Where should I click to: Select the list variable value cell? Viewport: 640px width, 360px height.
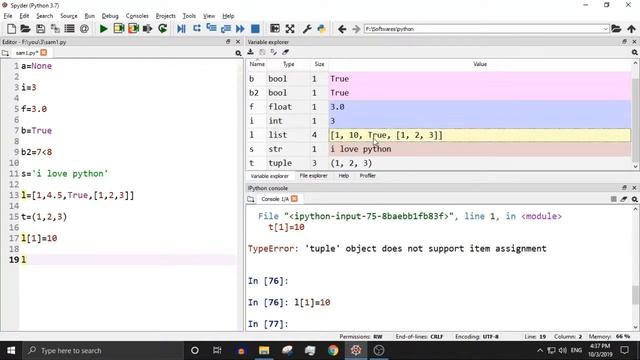[x=480, y=135]
